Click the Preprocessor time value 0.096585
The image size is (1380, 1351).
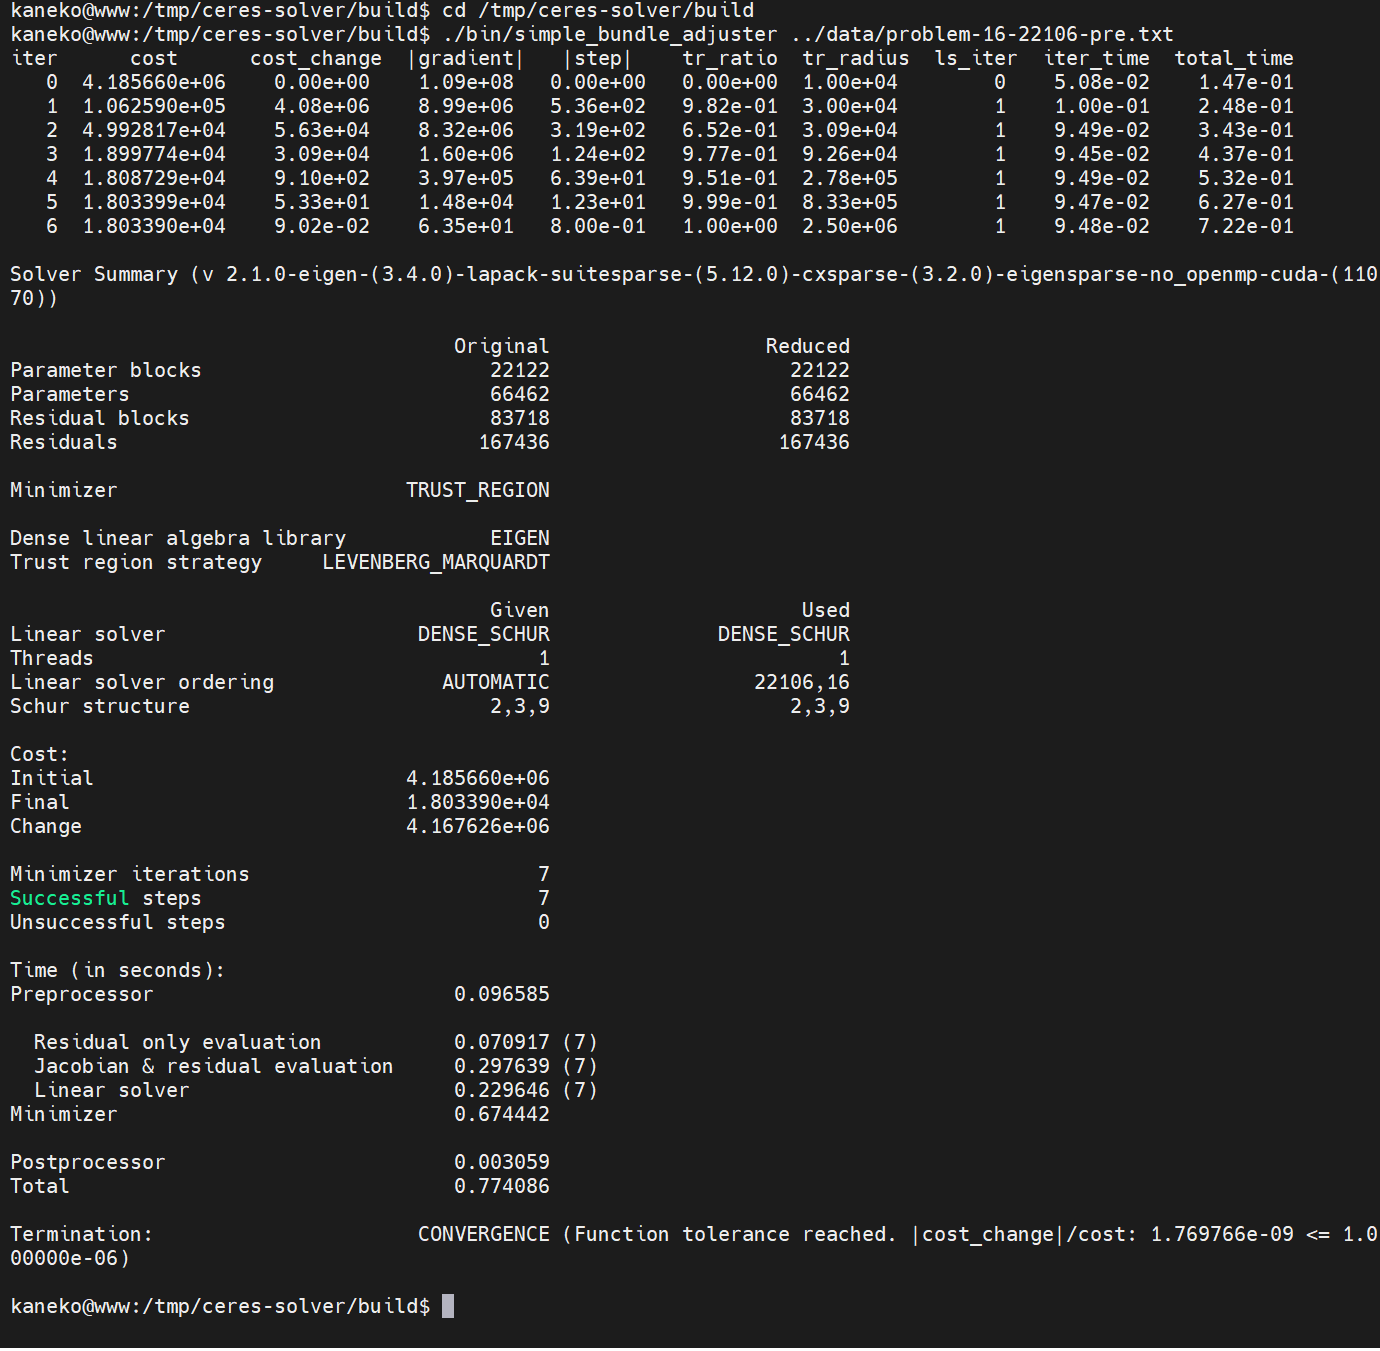501,994
